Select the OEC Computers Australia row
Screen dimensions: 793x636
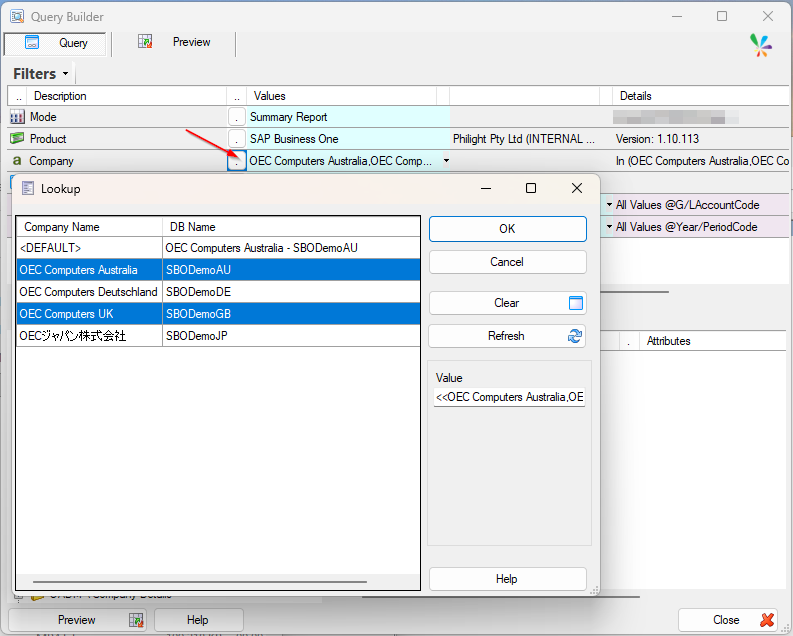(x=218, y=269)
